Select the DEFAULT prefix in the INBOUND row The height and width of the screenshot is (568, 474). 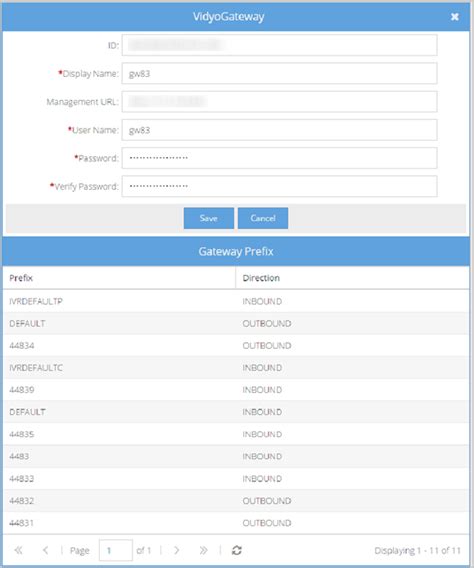tap(27, 412)
